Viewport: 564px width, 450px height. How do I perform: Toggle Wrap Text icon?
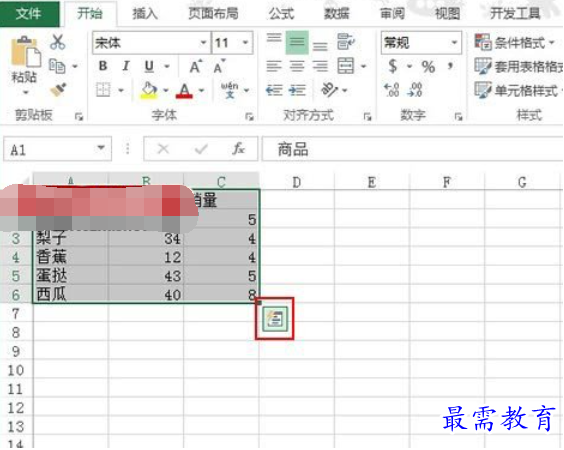[346, 42]
